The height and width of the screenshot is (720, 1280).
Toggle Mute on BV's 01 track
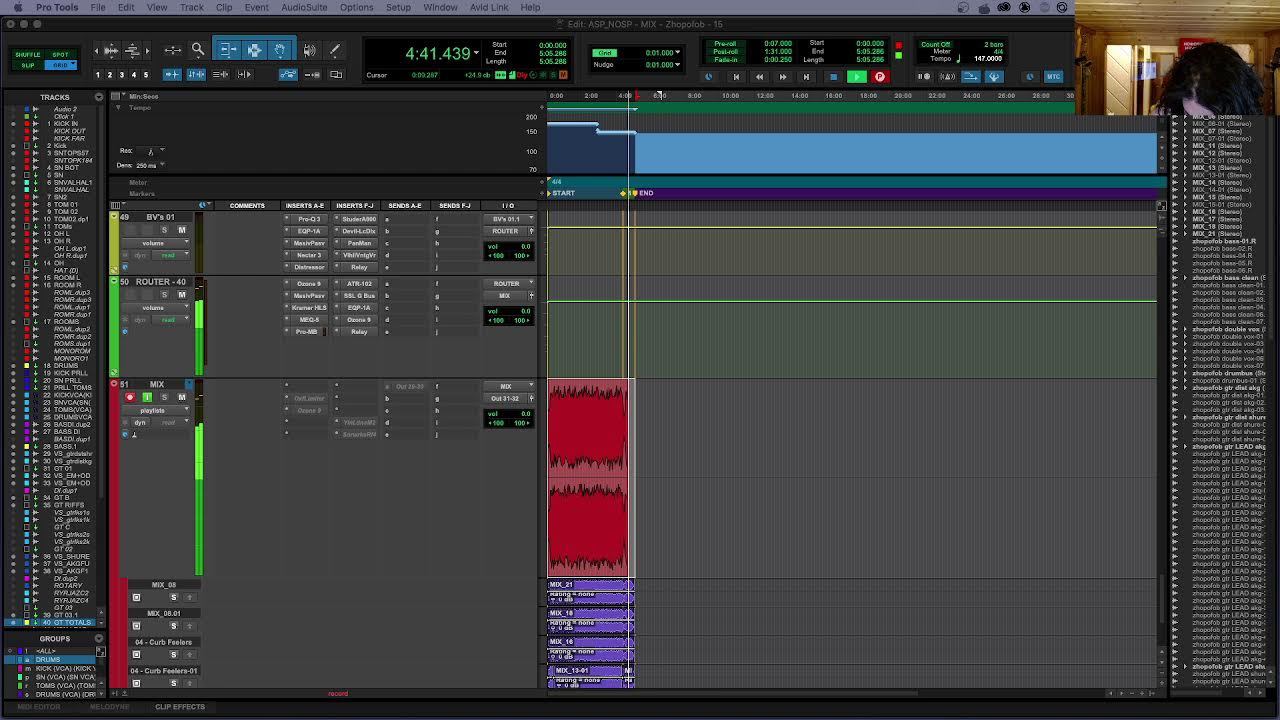point(182,230)
